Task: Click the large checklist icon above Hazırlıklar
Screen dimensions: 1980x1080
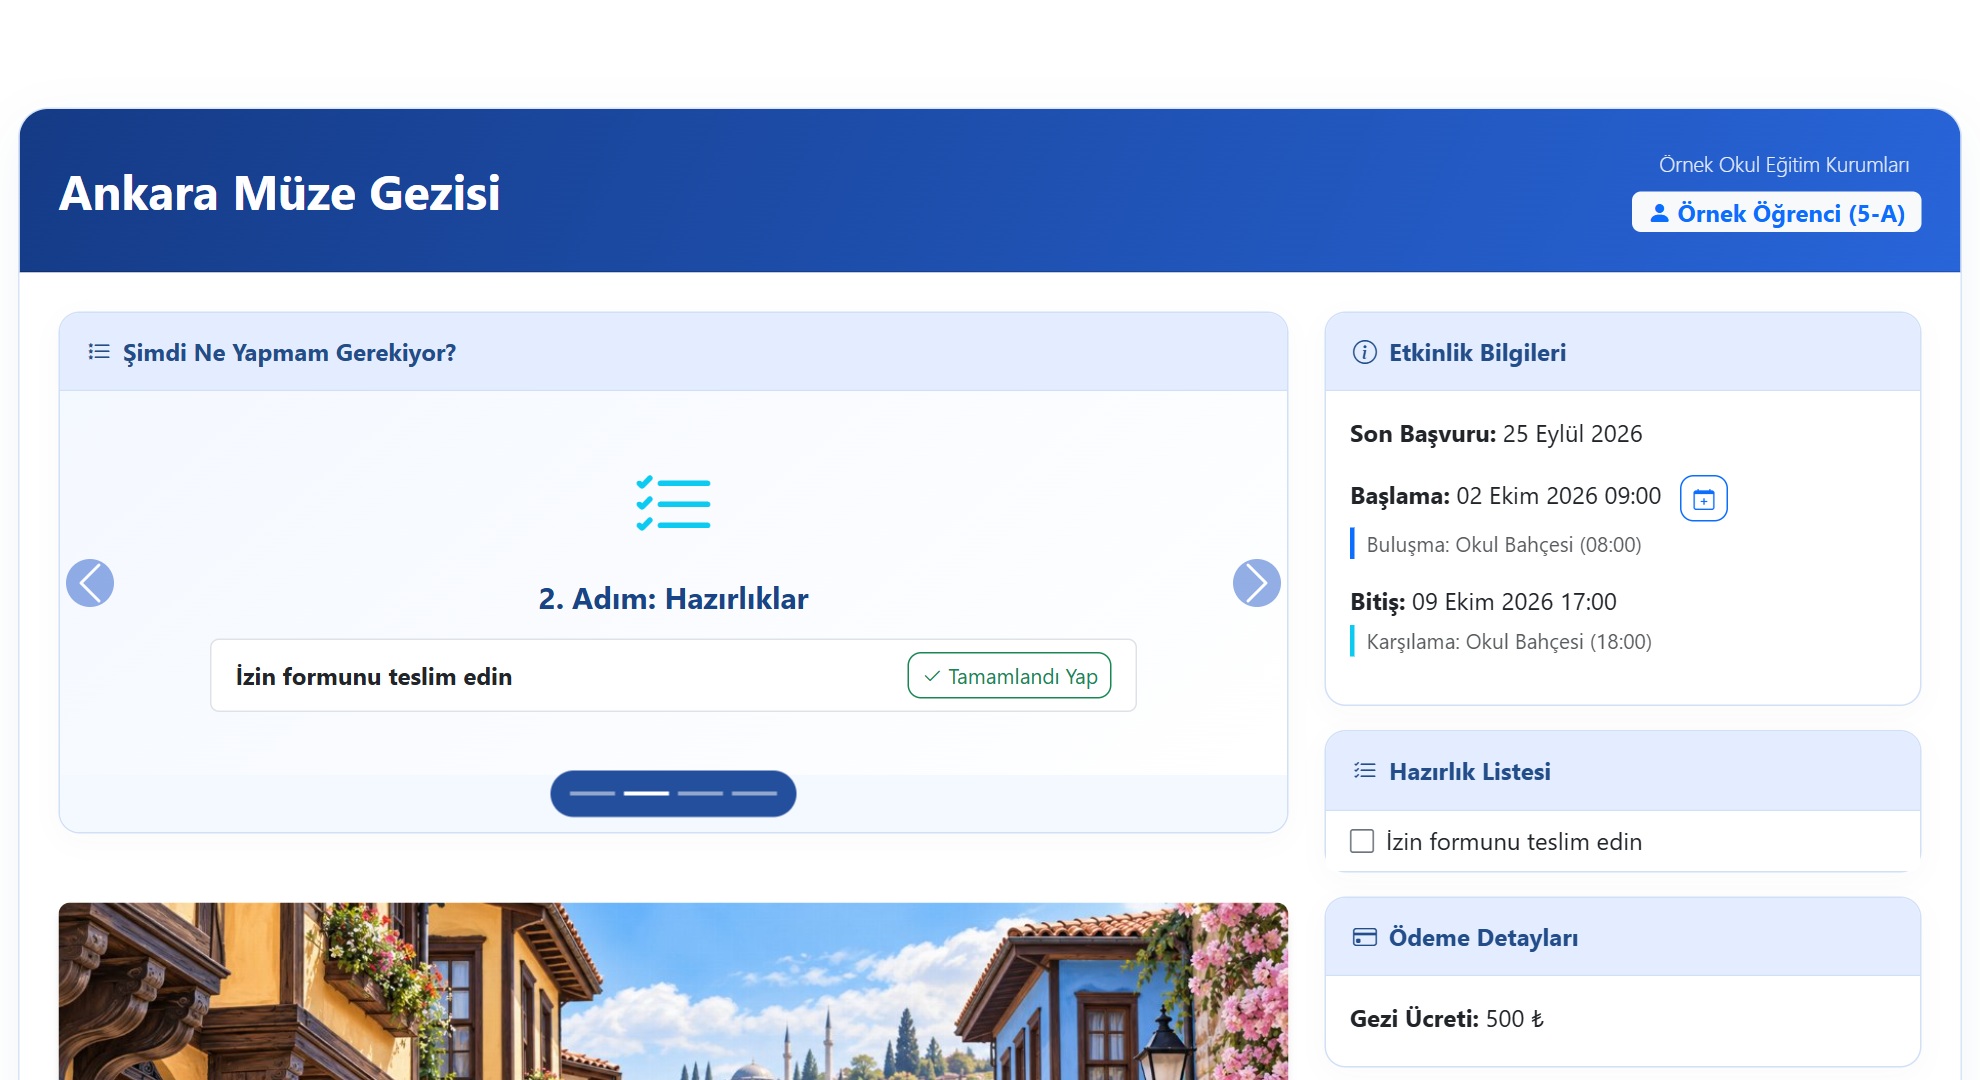Action: 673,503
